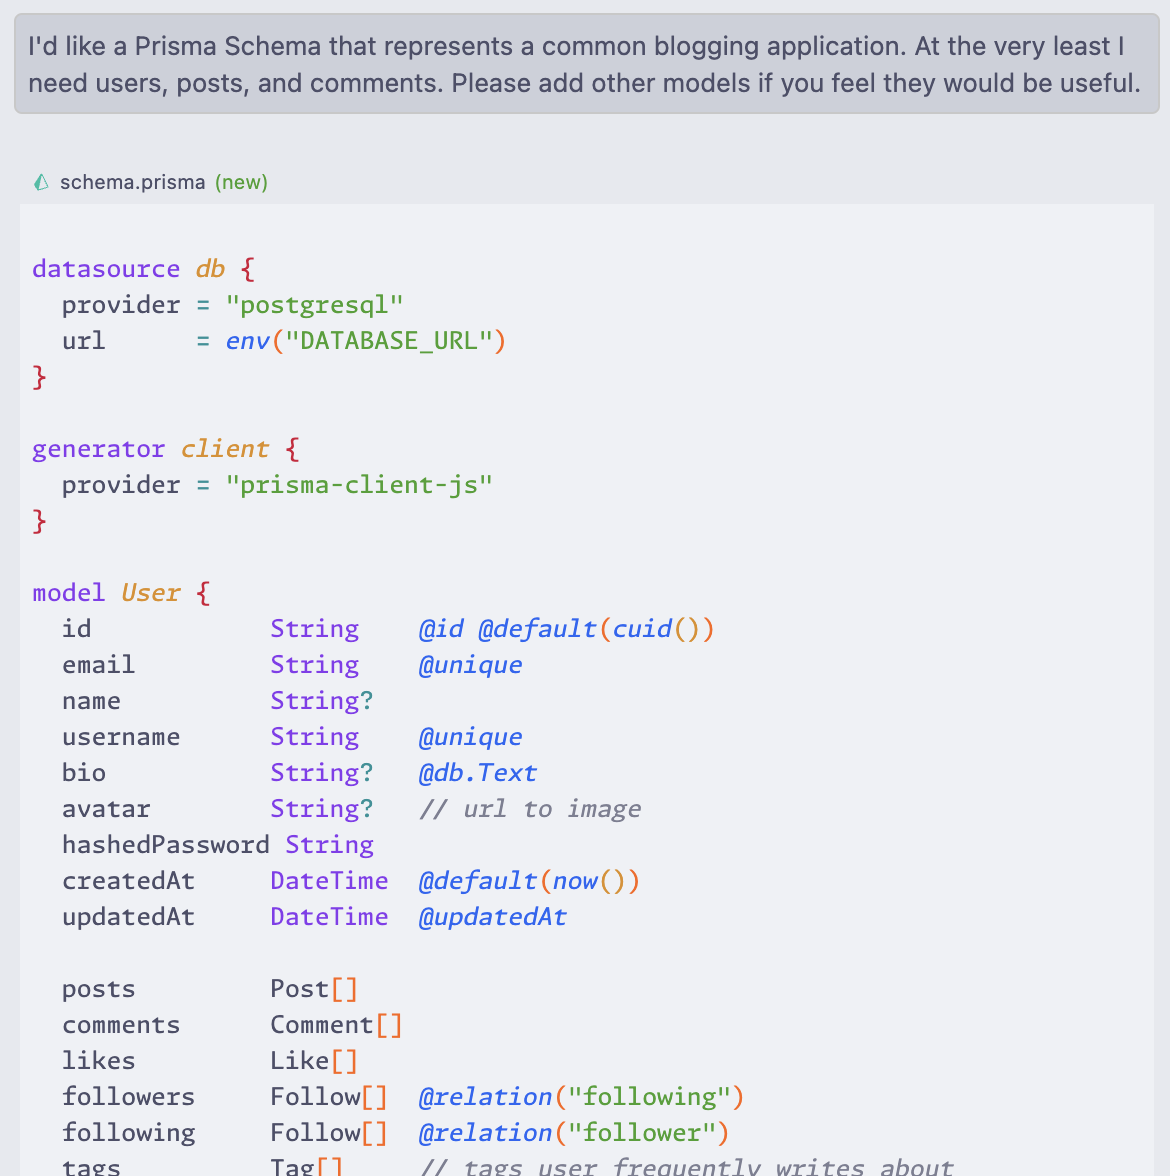Click the hashedPassword field name
Screen dimensions: 1170x1176
pos(165,845)
